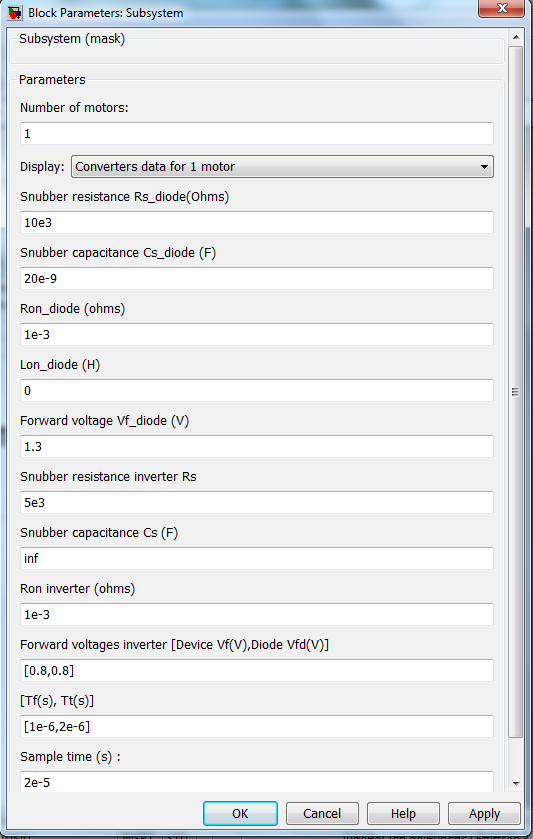
Task: Click the Lon_diode input field
Action: 257,391
